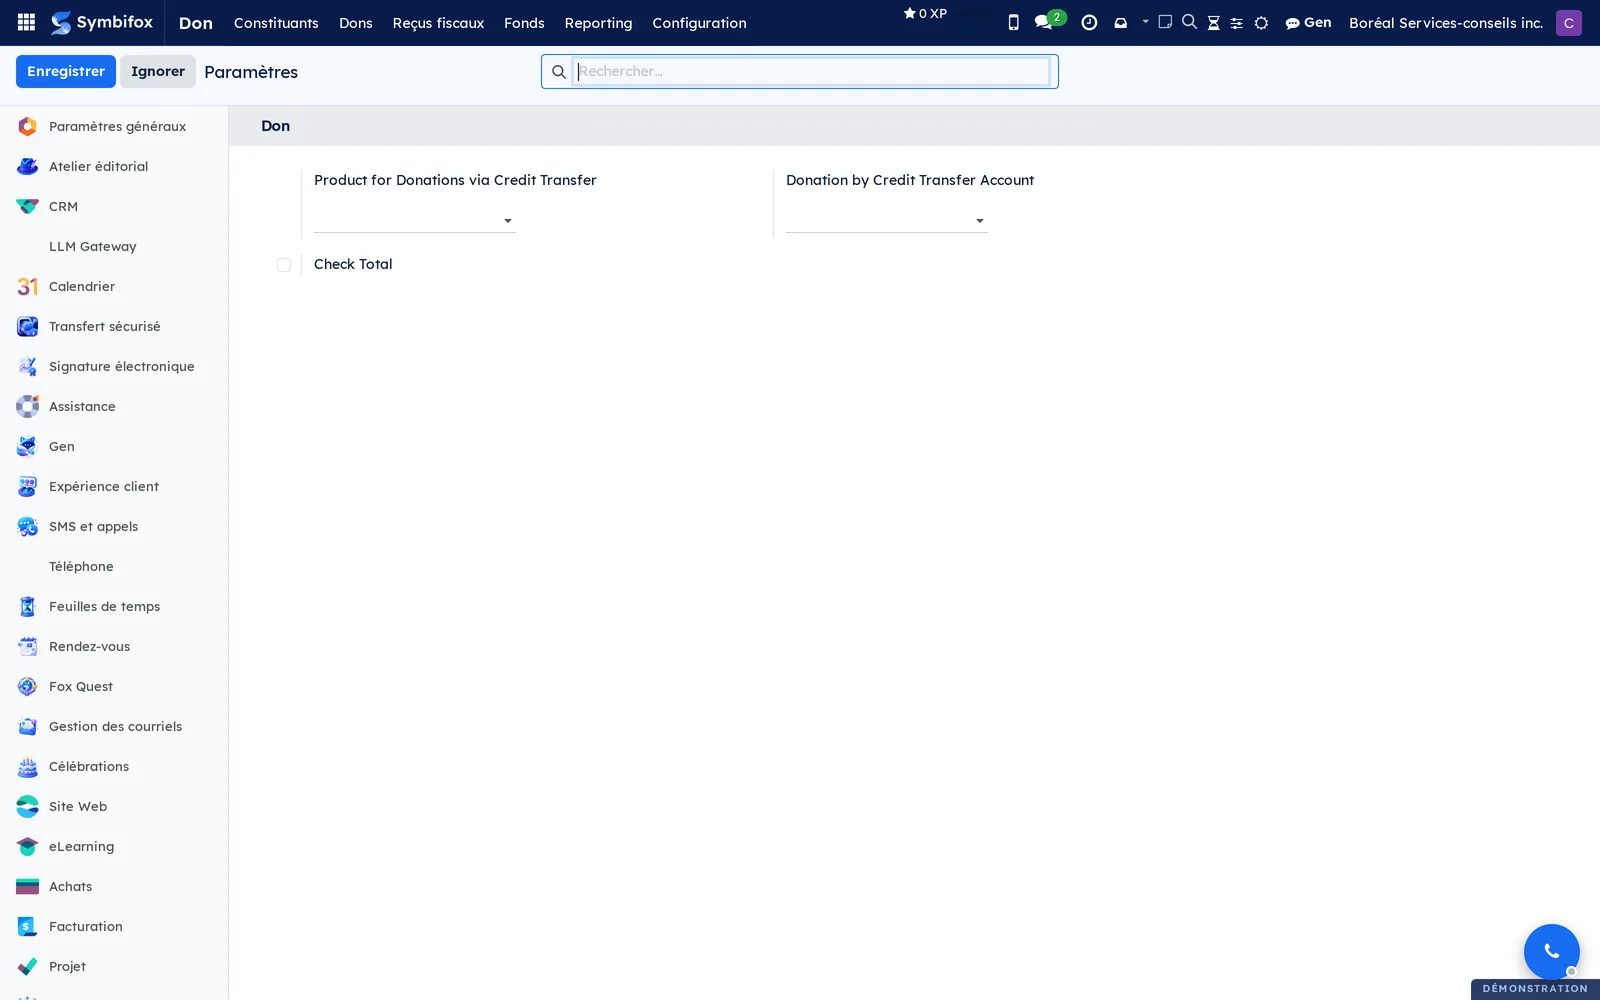Select Calendrier in the sidebar
1600x1000 pixels.
click(114, 286)
